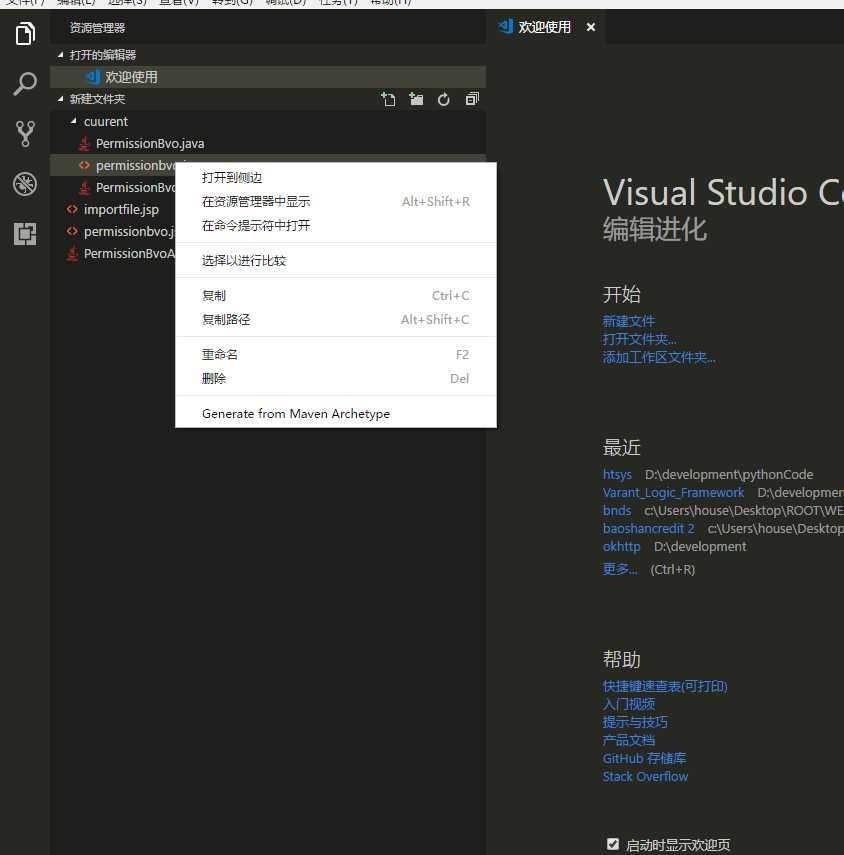Image resolution: width=844 pixels, height=855 pixels.
Task: Choose Generate from Maven Archetype
Action: coord(336,414)
